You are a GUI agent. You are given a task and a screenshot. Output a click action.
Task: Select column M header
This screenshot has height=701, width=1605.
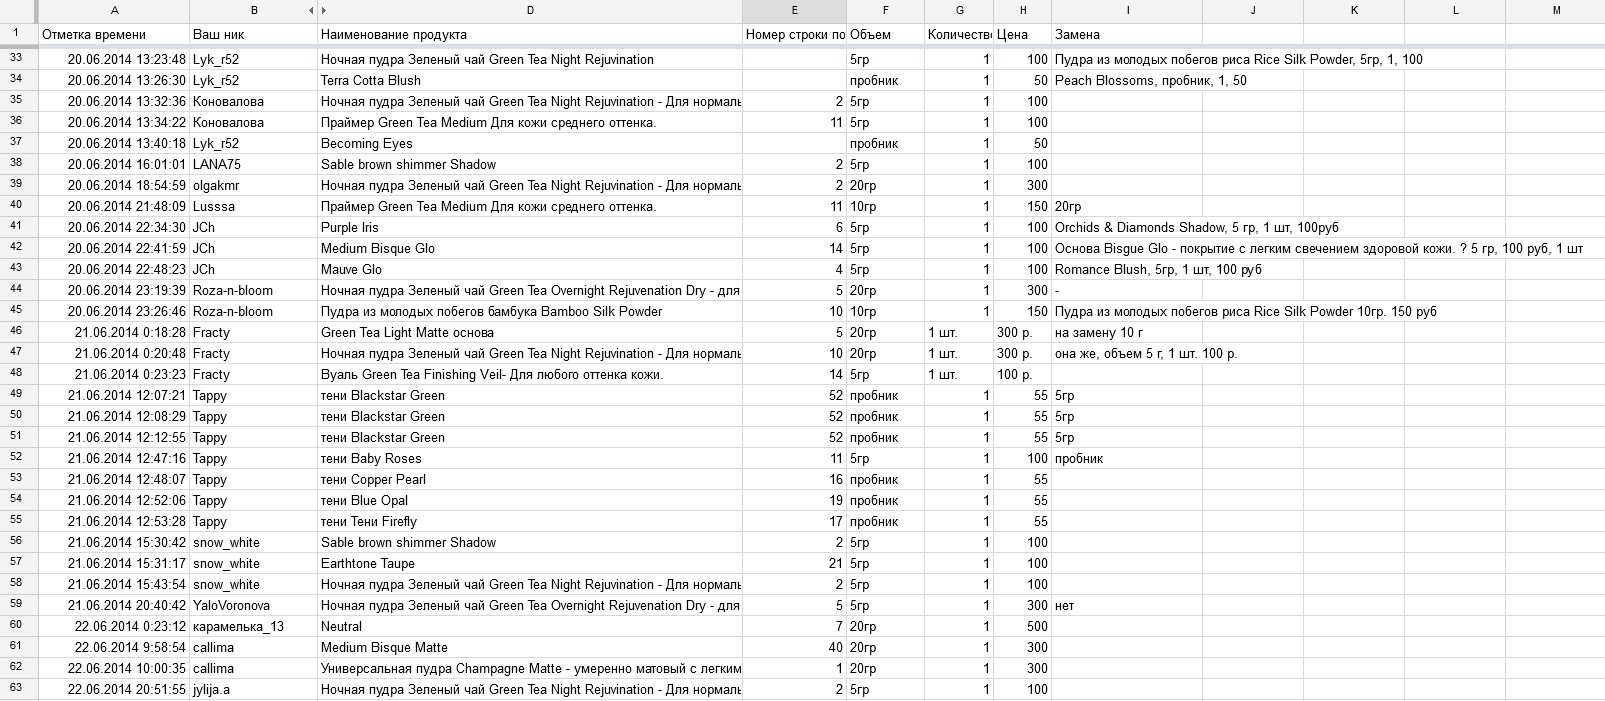click(x=1556, y=11)
